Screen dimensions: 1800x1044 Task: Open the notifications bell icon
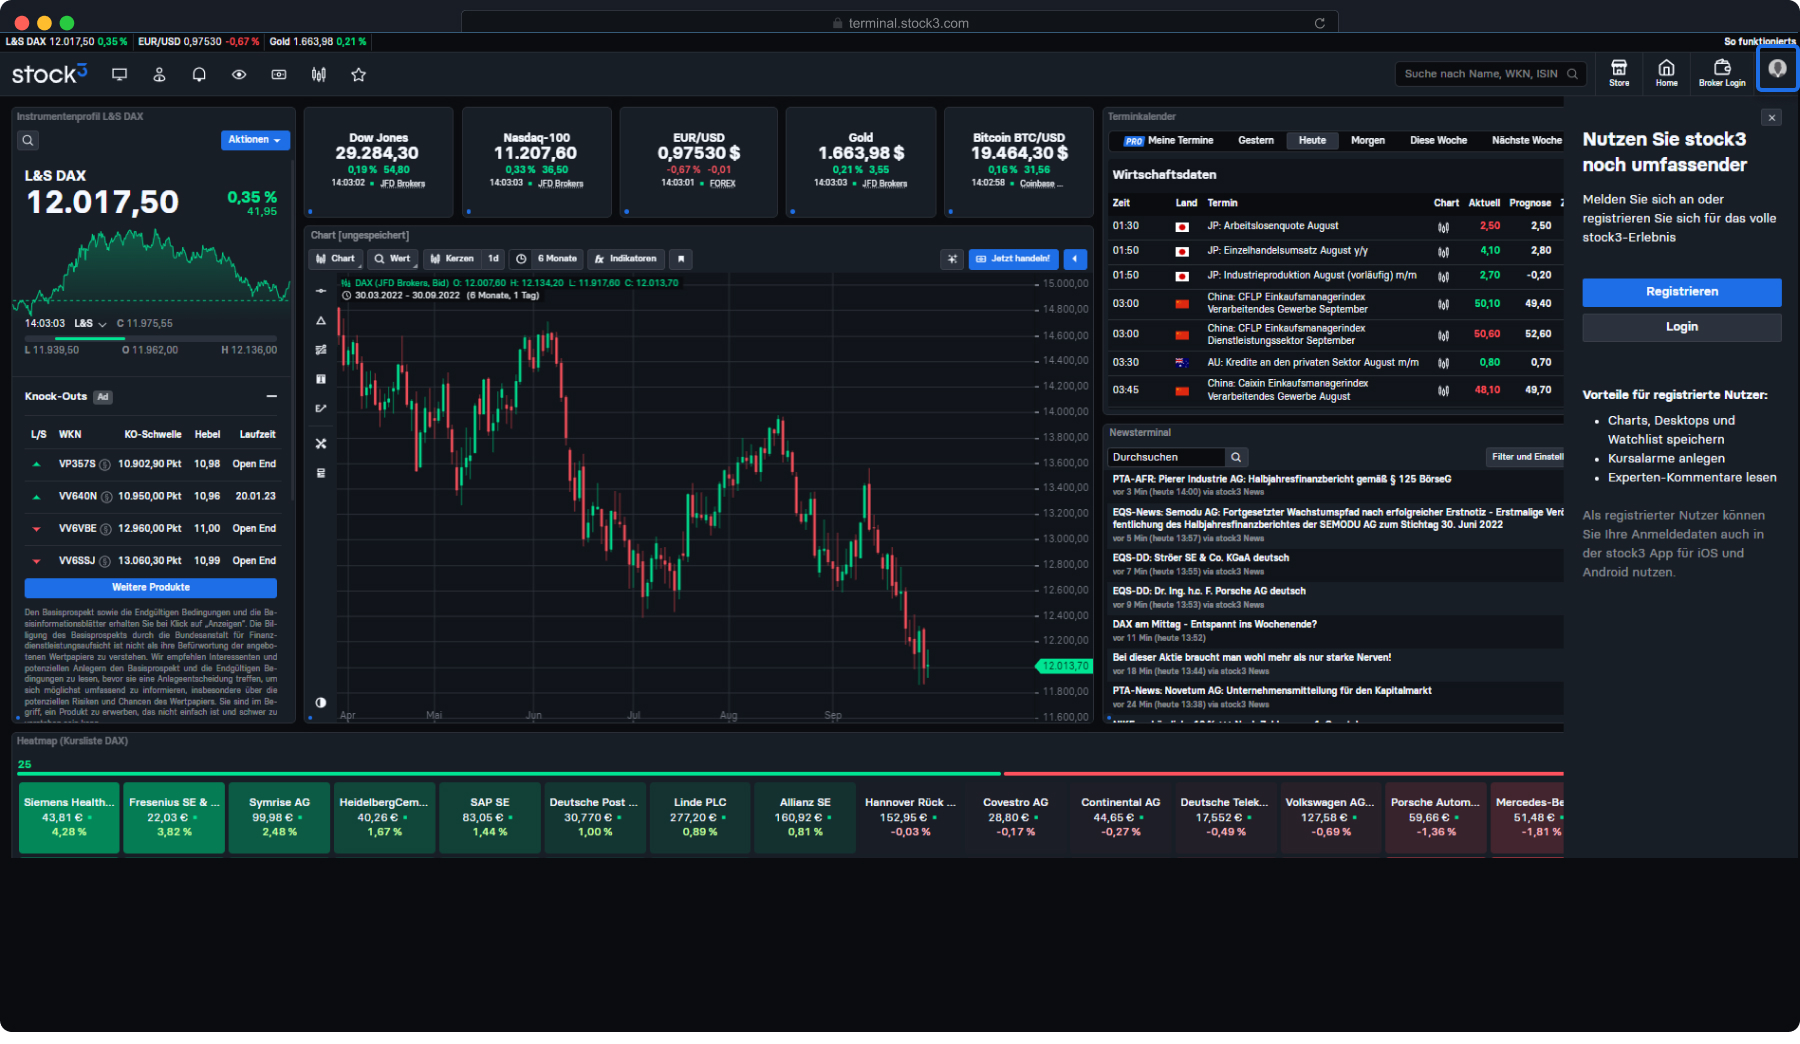199,75
